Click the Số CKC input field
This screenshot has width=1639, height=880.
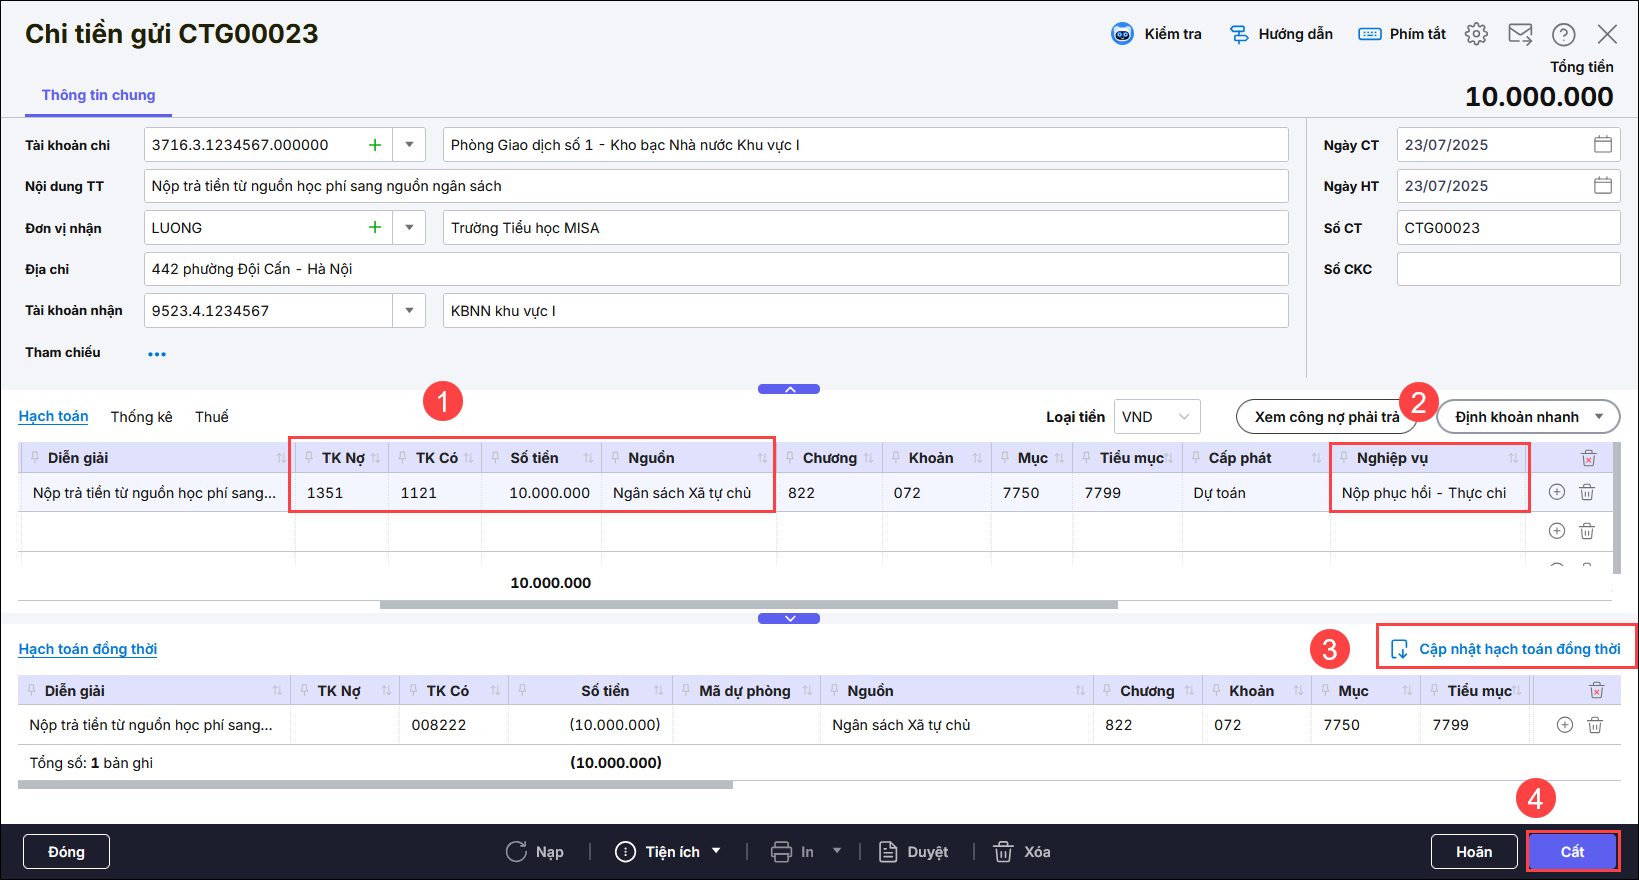tap(1507, 269)
